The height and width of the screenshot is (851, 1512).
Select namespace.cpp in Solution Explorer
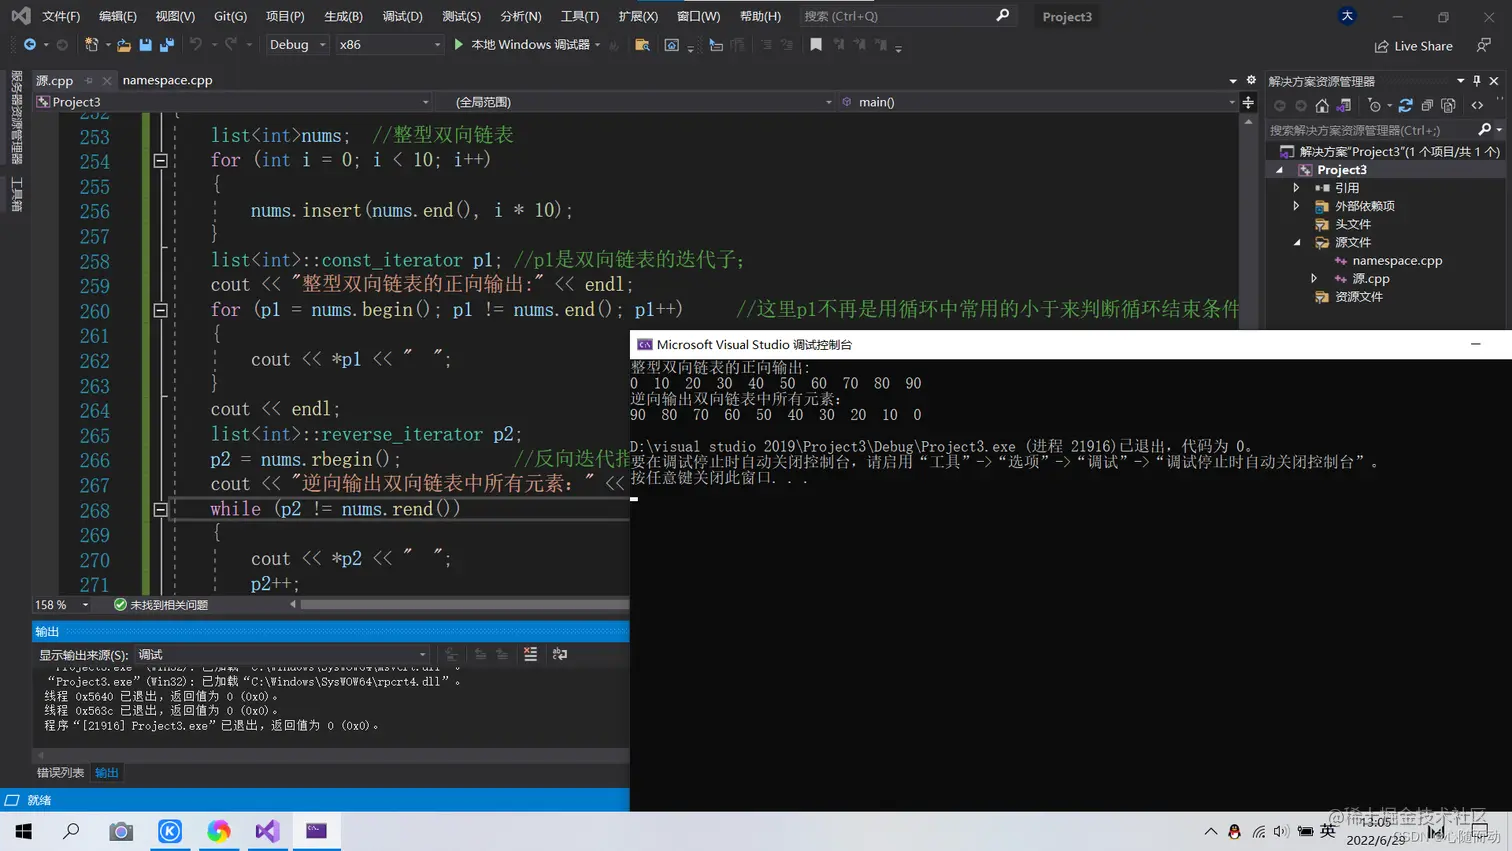[x=1397, y=260]
